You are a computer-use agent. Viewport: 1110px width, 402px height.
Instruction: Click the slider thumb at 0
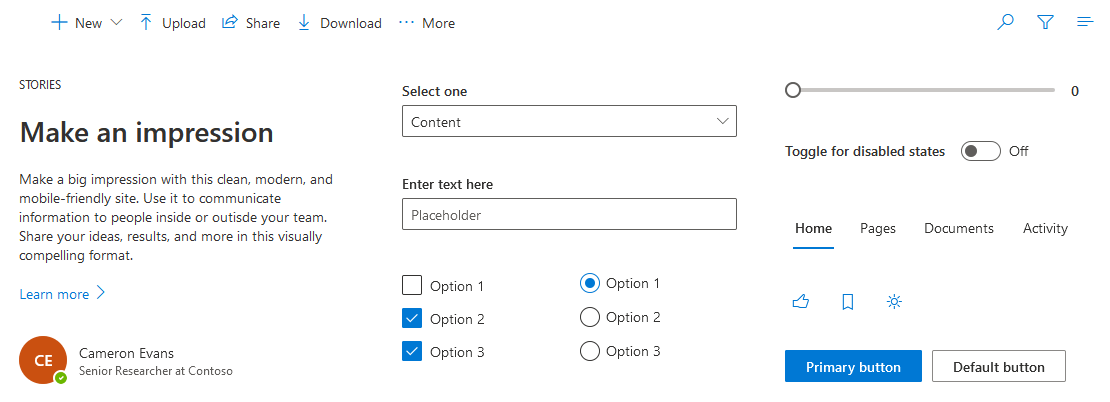point(793,90)
